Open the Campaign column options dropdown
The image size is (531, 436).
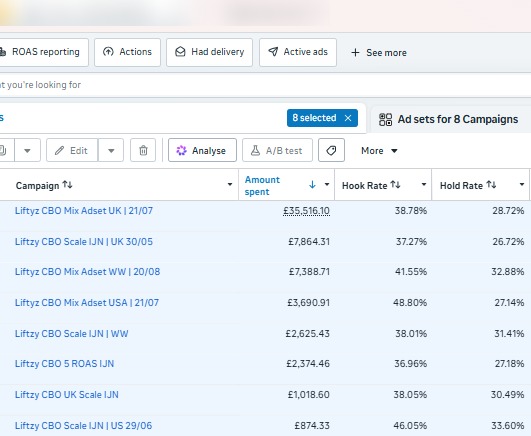point(230,184)
